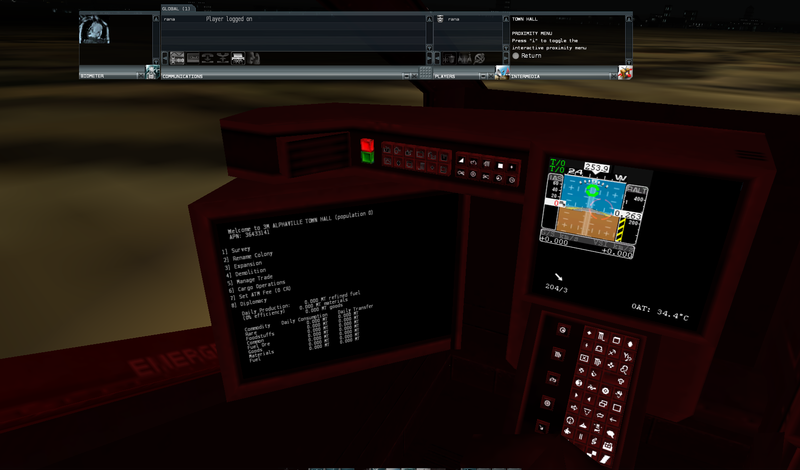The width and height of the screenshot is (800, 470).
Task: Click the grid dots icon beside Communications
Action: pyautogui.click(x=426, y=72)
